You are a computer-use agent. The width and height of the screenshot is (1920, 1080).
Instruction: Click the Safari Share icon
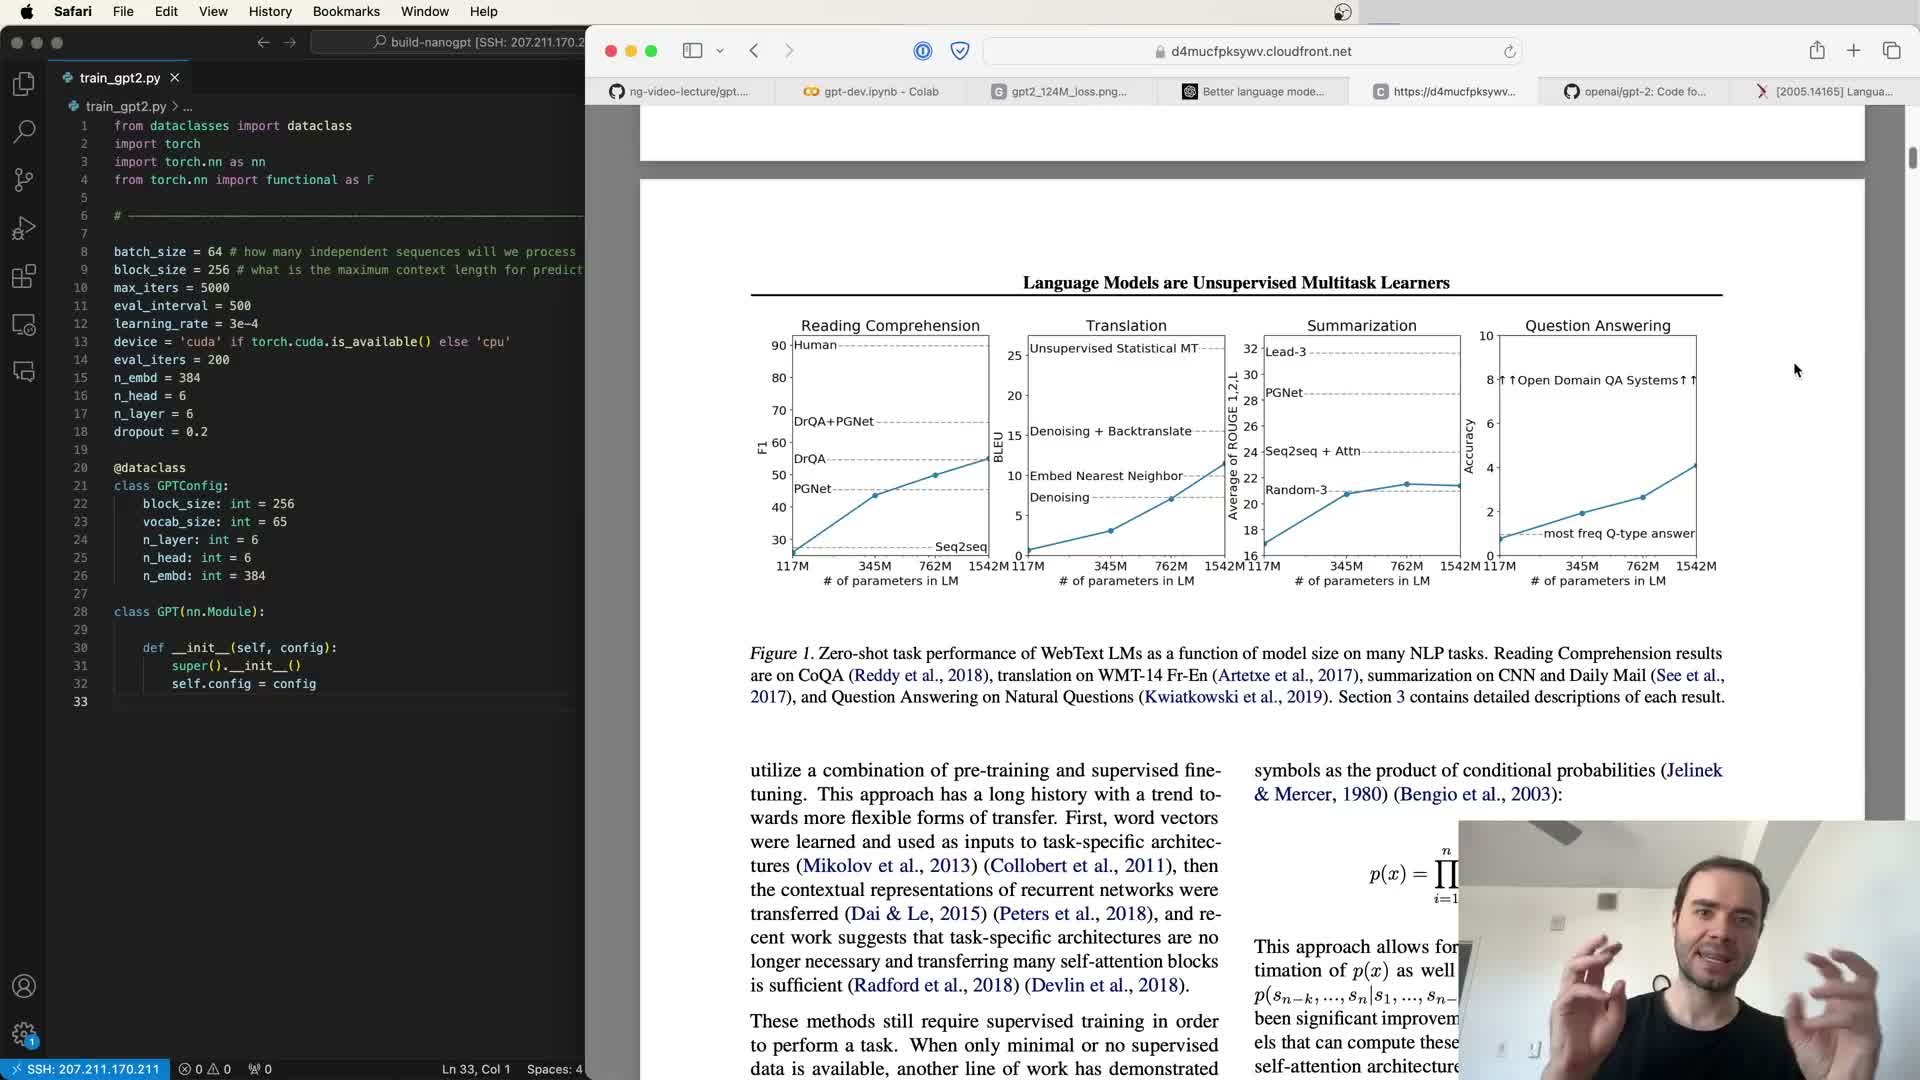[1816, 51]
